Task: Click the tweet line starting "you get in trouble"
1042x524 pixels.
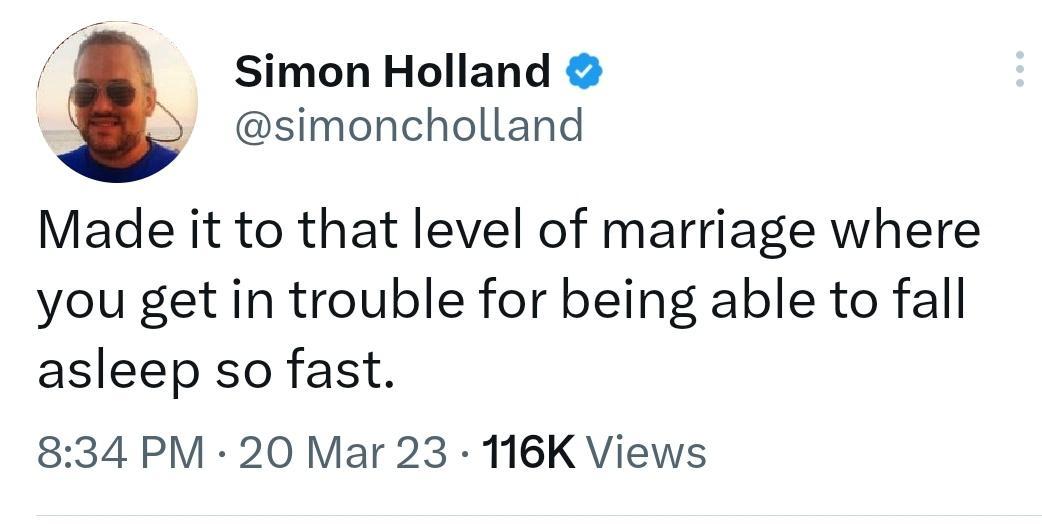Action: (501, 303)
